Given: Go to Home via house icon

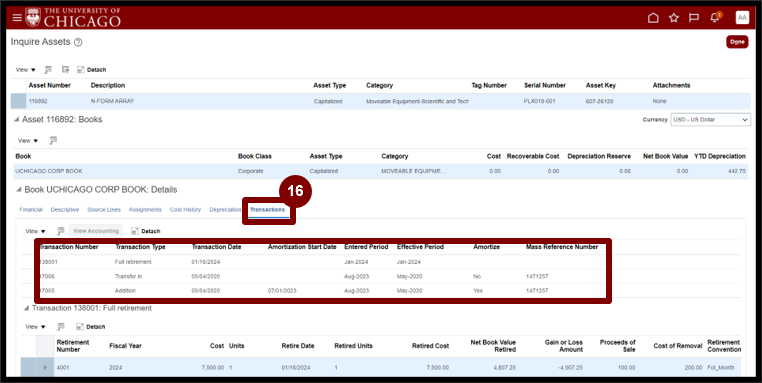Looking at the screenshot, I should pos(653,18).
